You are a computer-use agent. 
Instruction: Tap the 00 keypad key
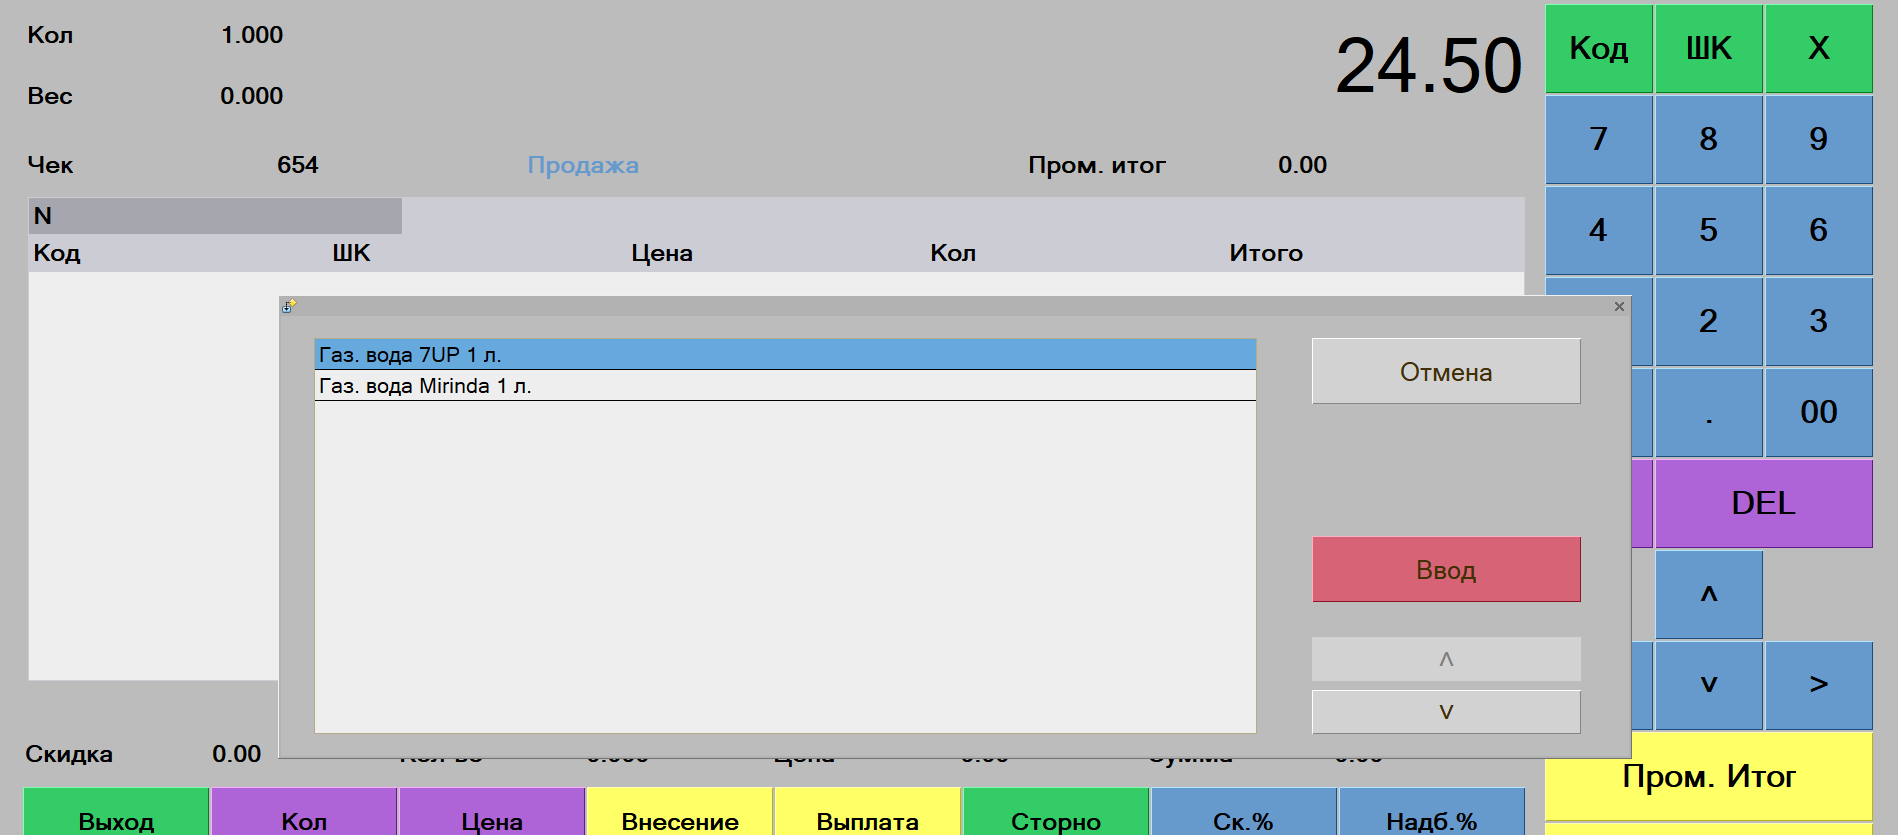point(1818,412)
